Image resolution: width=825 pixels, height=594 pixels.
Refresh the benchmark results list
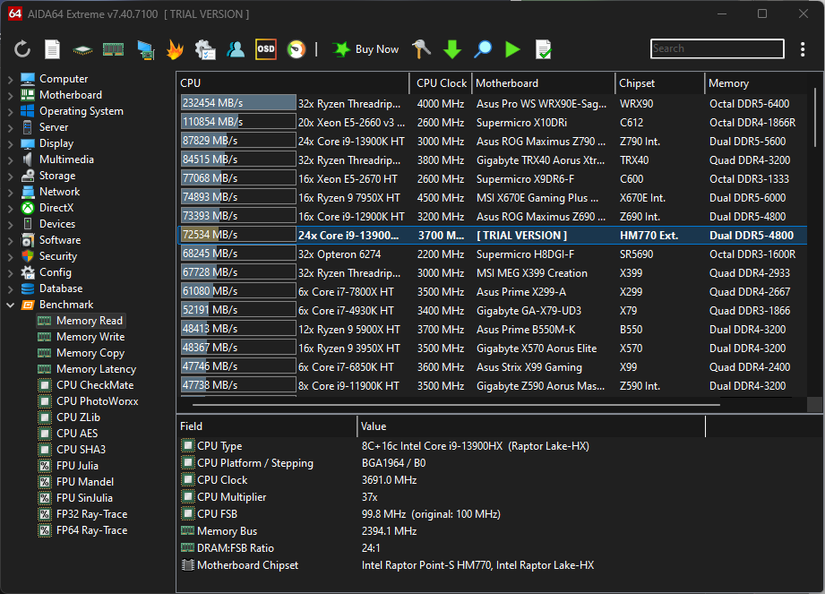(x=22, y=49)
